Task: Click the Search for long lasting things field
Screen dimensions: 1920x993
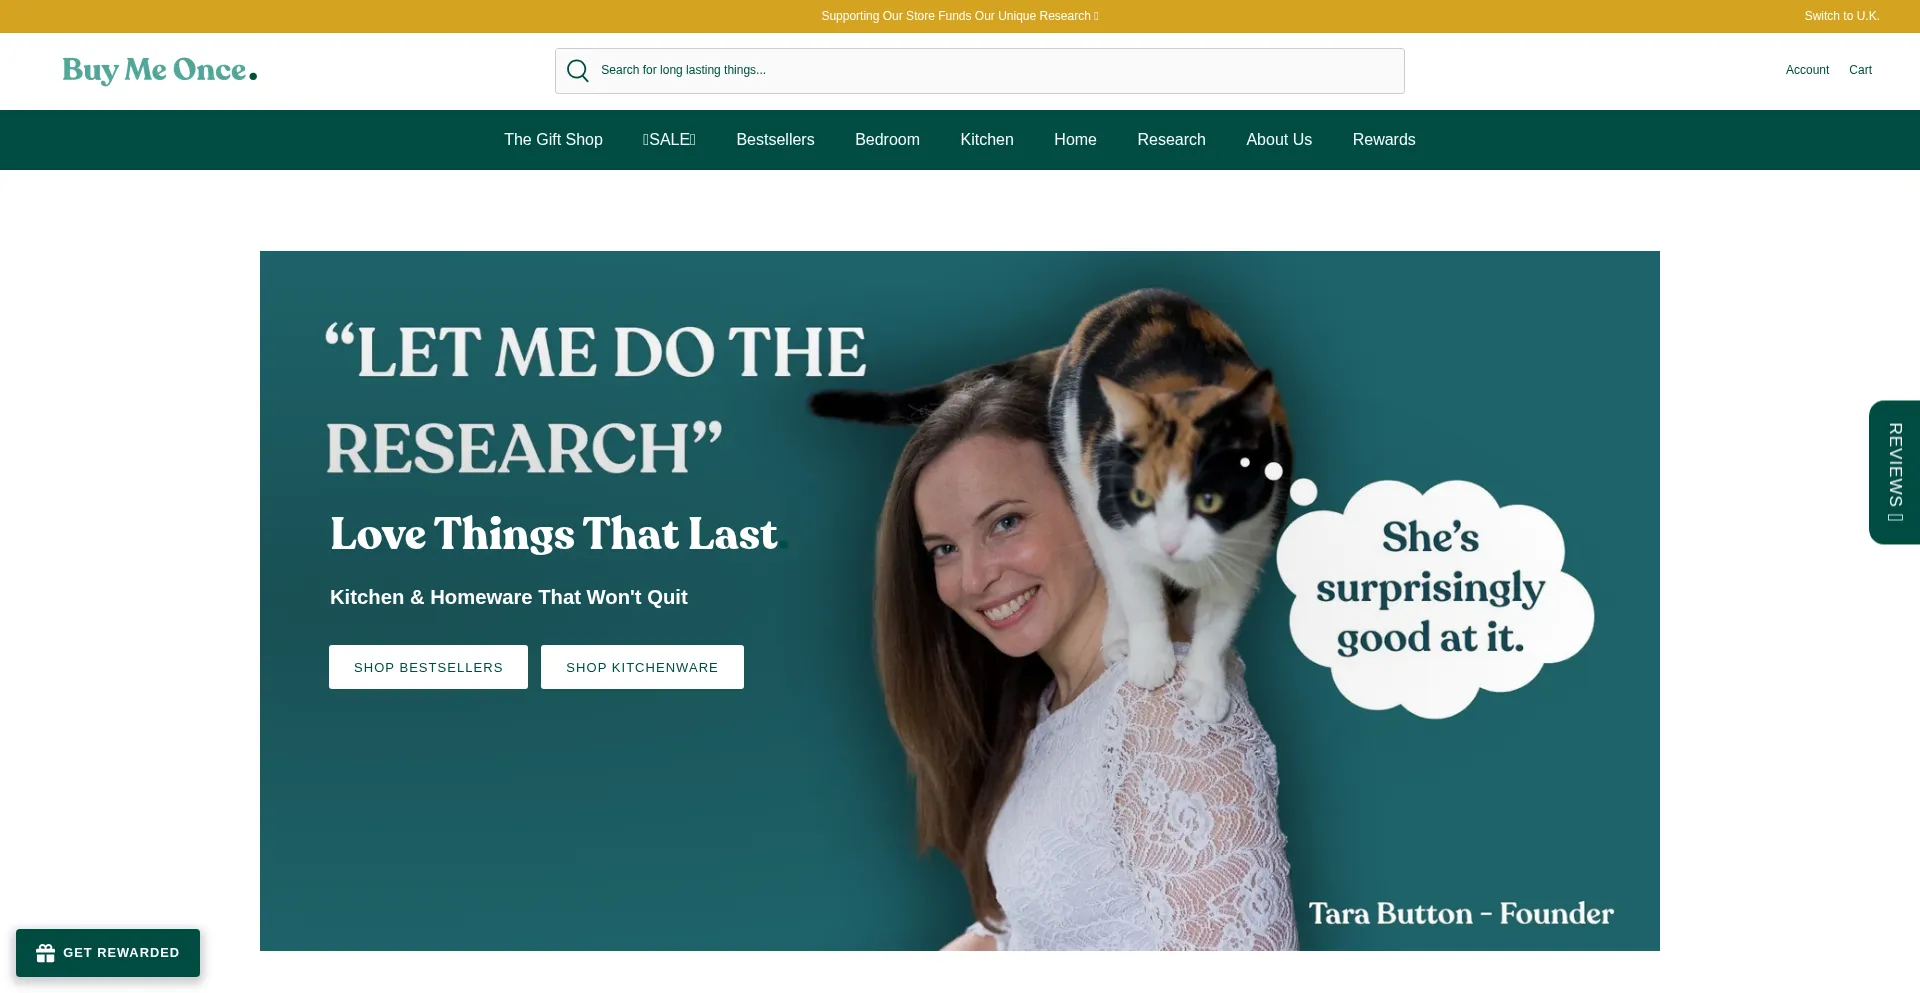Action: coord(980,71)
